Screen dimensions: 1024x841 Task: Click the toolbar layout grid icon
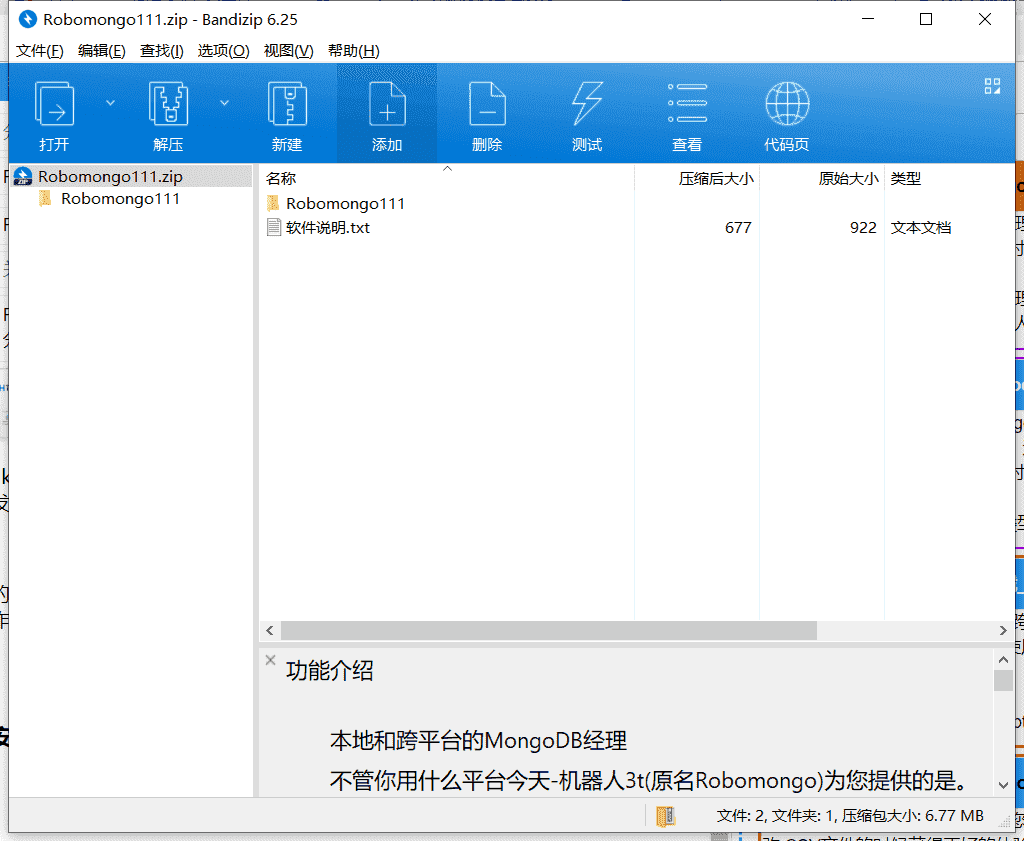point(992,86)
